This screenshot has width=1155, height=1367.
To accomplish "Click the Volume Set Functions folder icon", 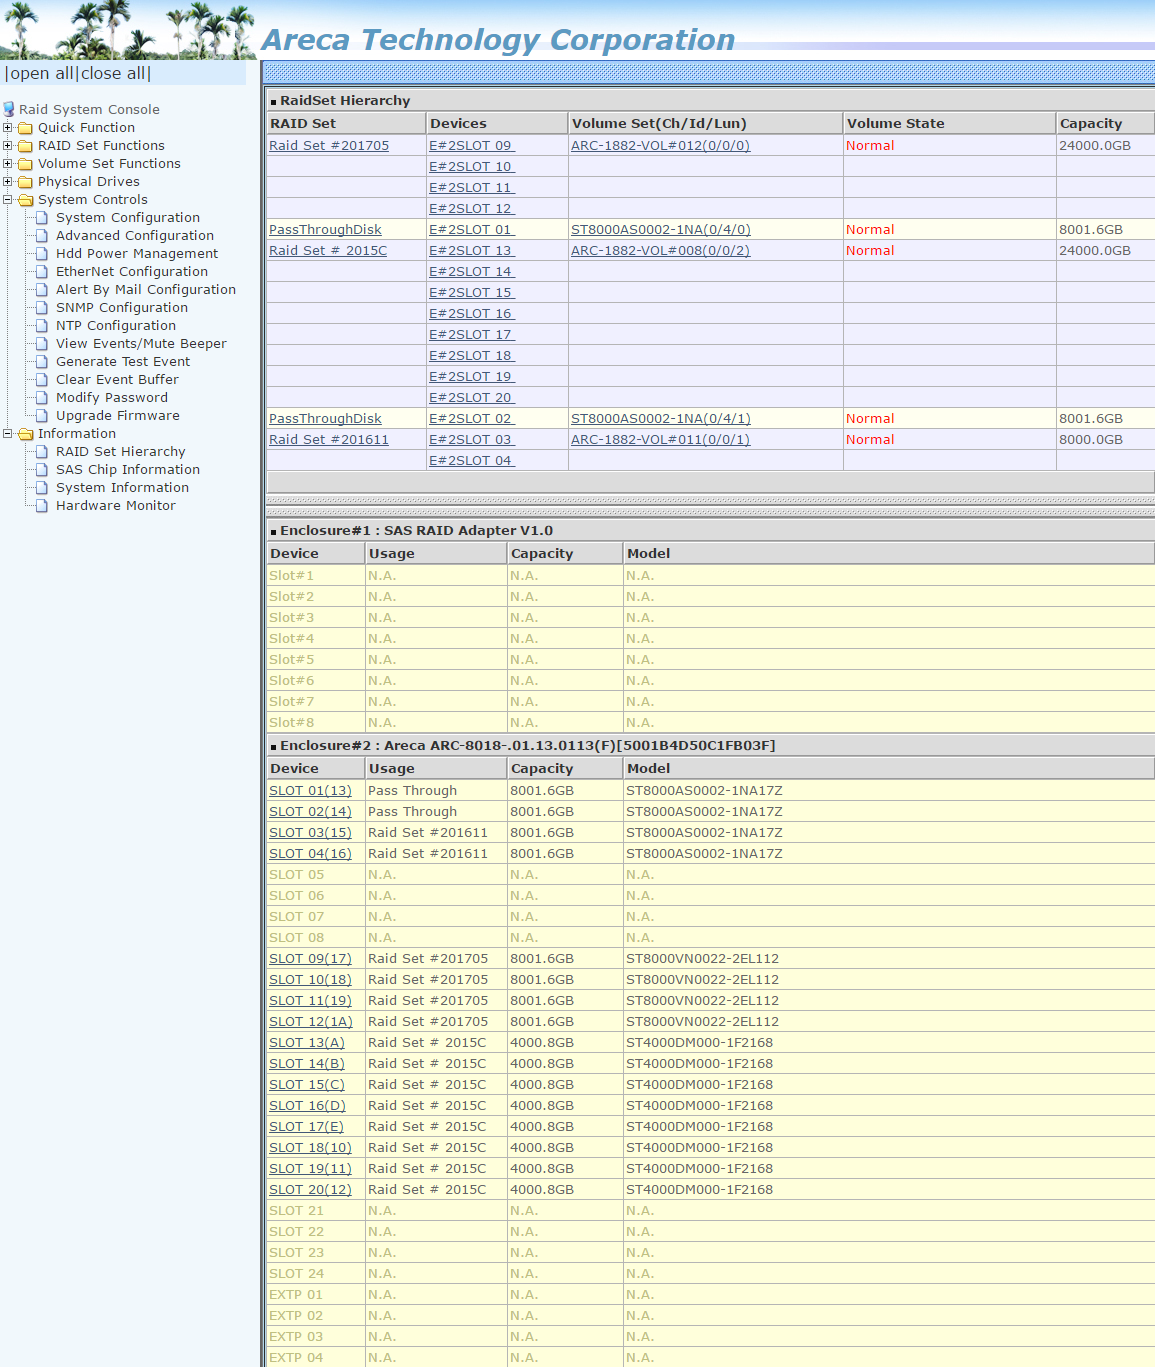I will [x=26, y=164].
